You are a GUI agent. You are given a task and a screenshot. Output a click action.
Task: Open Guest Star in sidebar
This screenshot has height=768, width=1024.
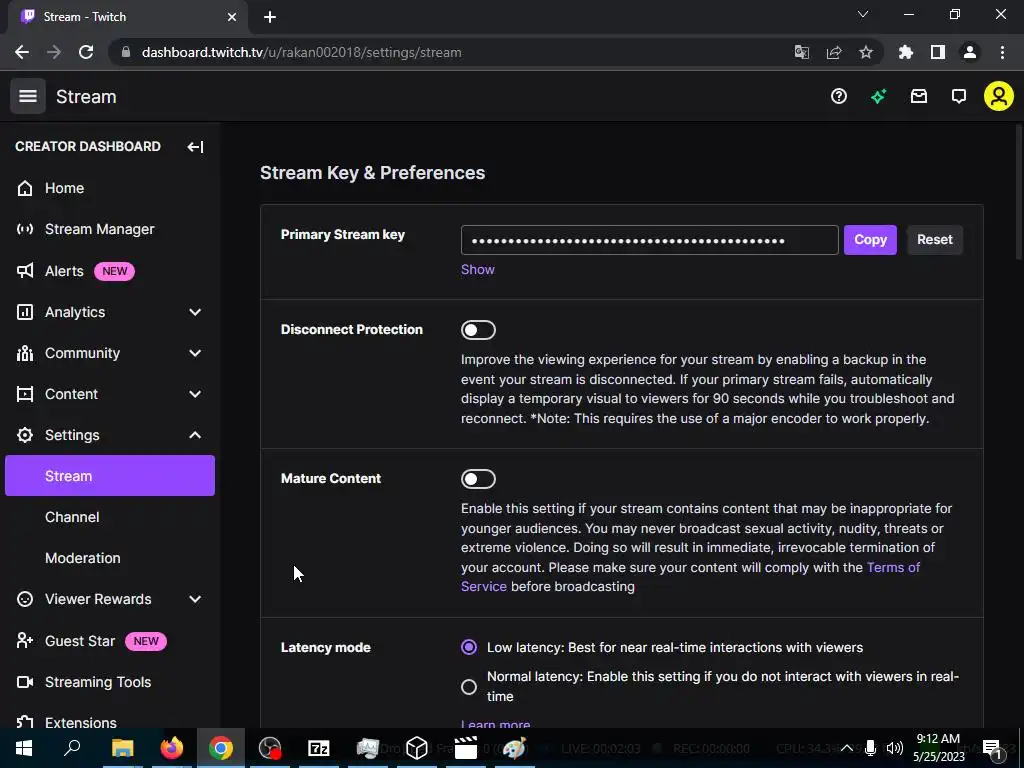tap(80, 641)
